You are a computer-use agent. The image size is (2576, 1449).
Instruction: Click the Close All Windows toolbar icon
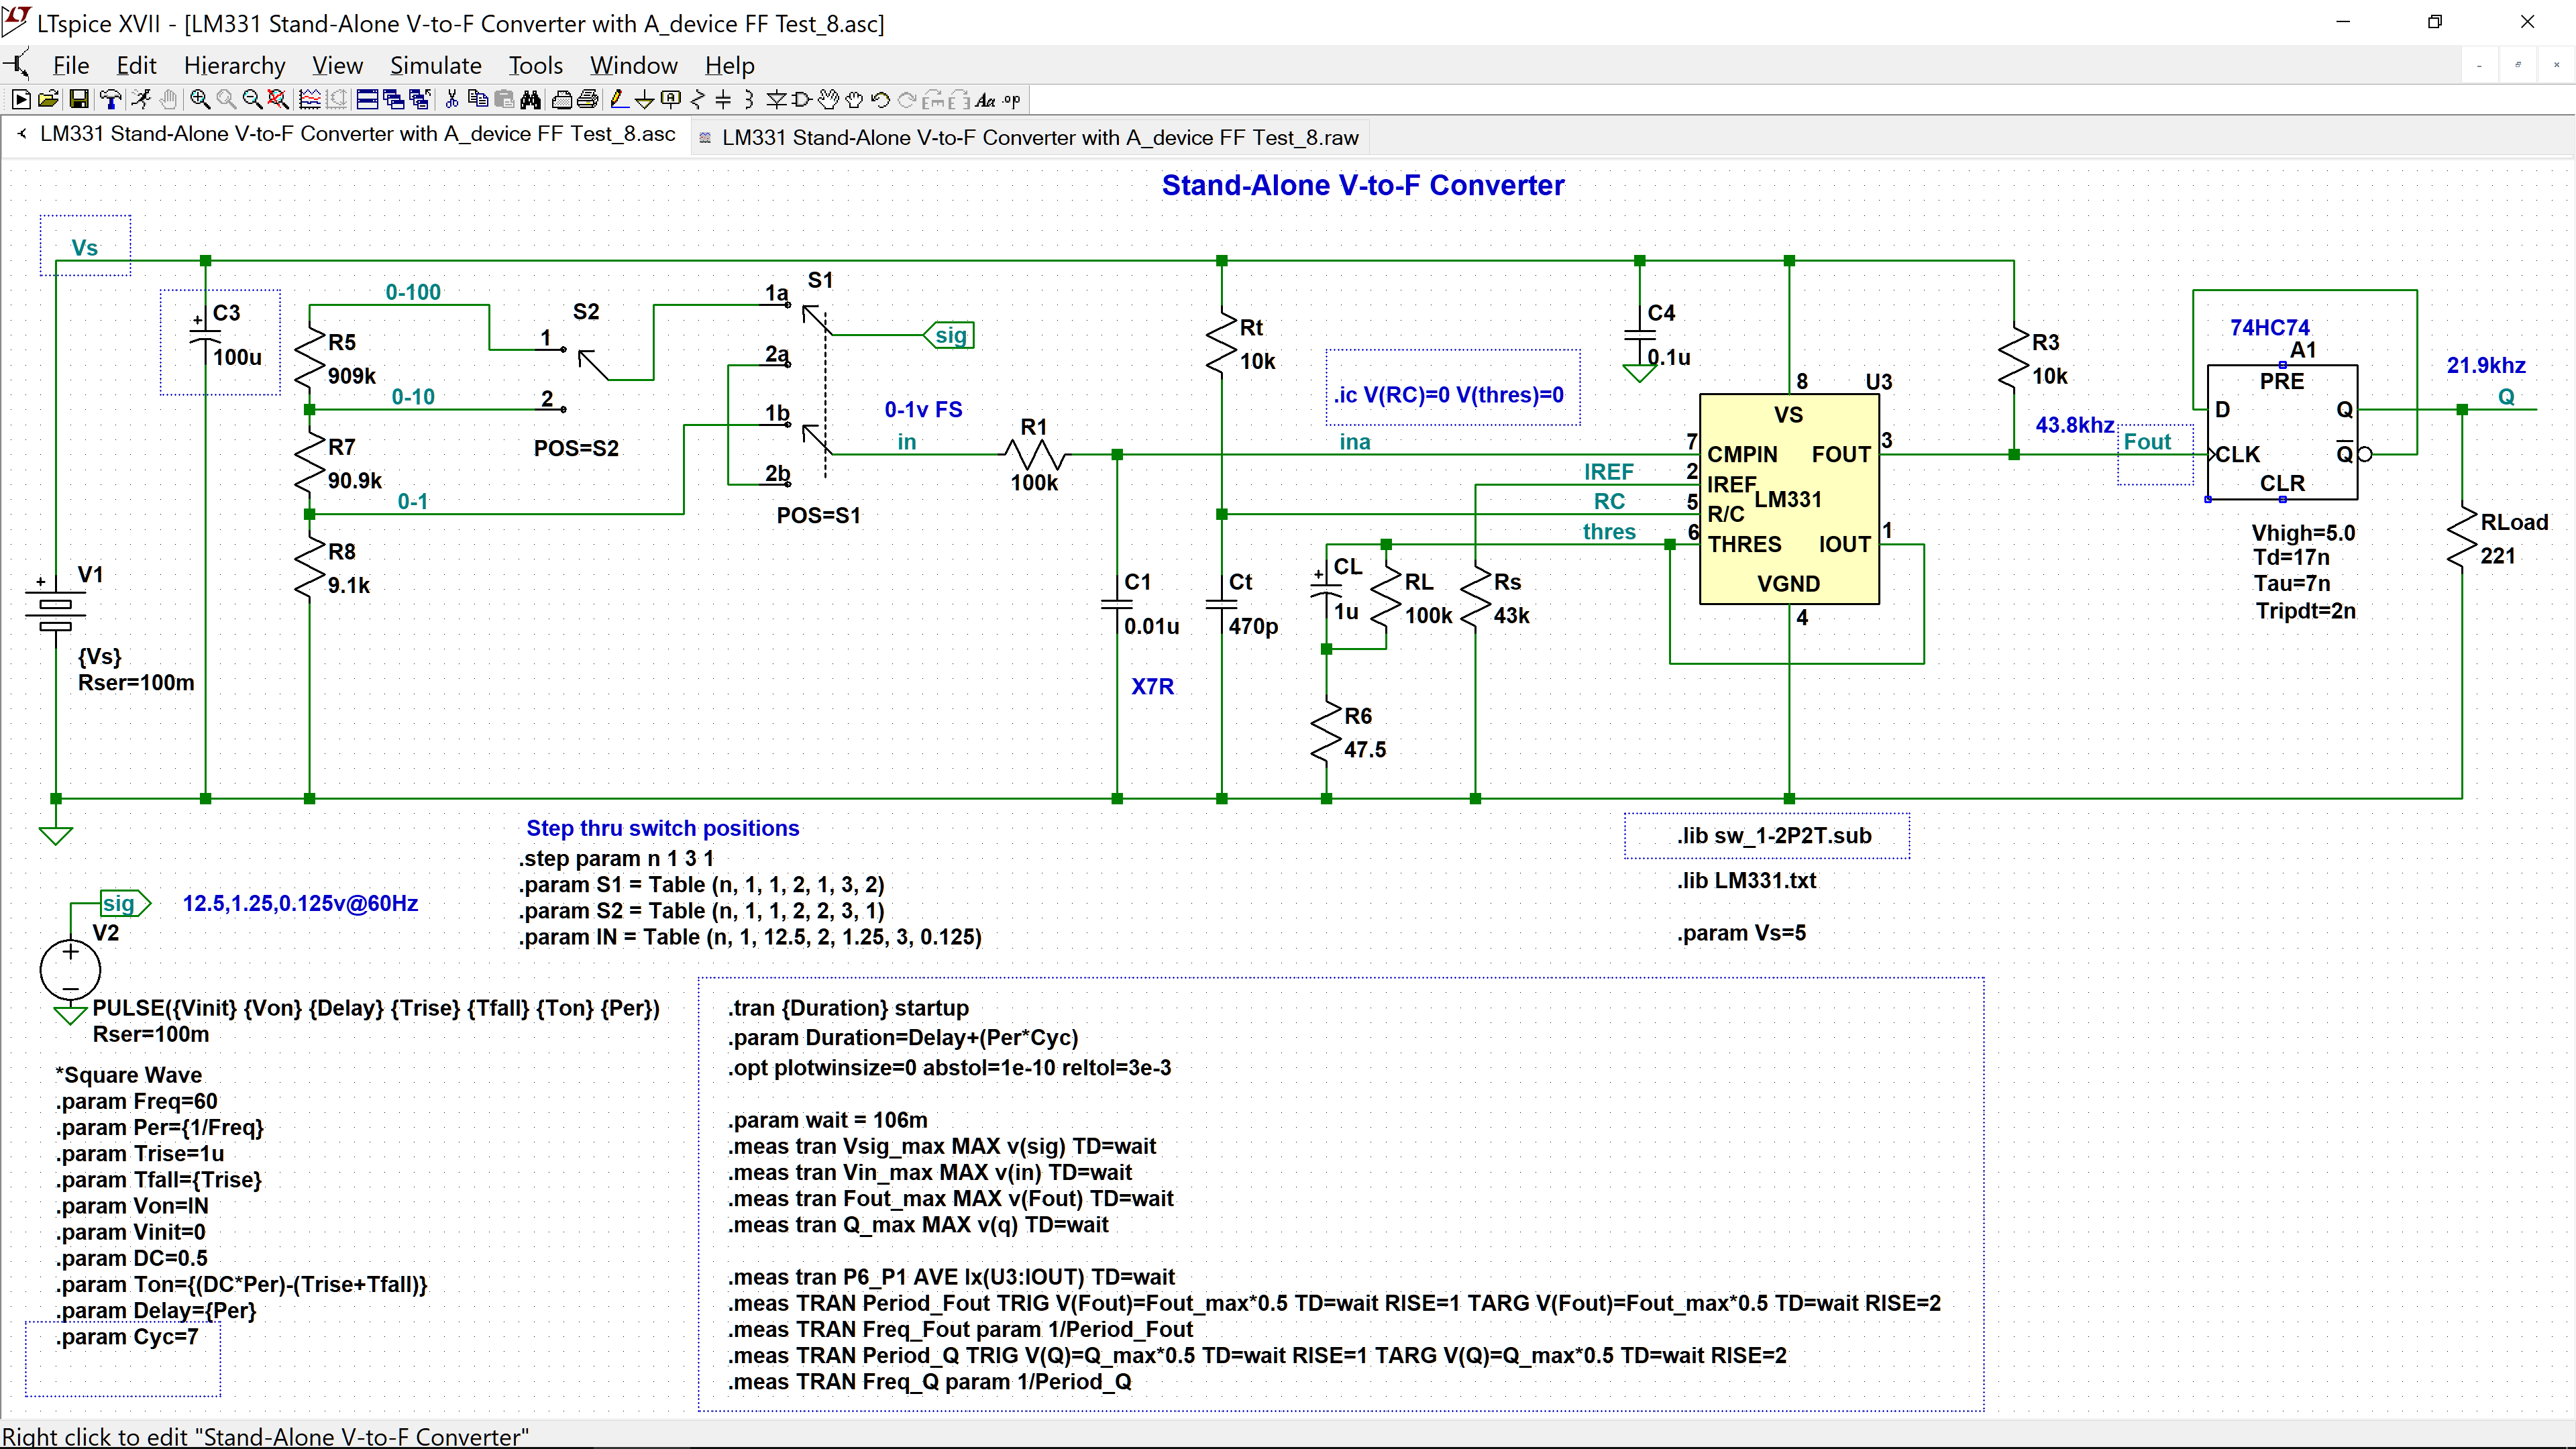(420, 100)
